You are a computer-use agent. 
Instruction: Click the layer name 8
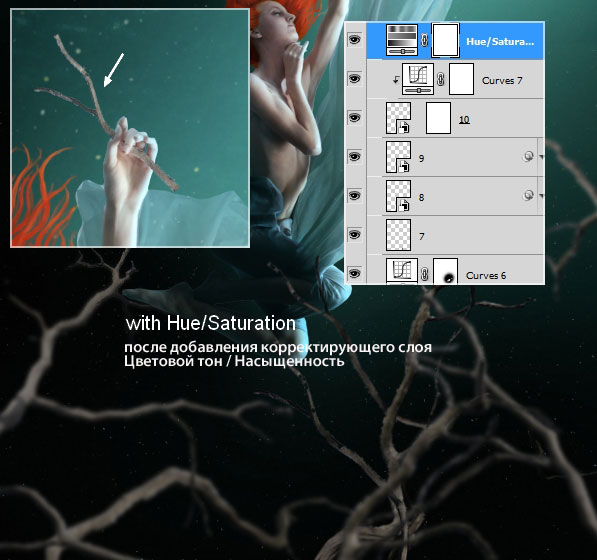point(421,198)
